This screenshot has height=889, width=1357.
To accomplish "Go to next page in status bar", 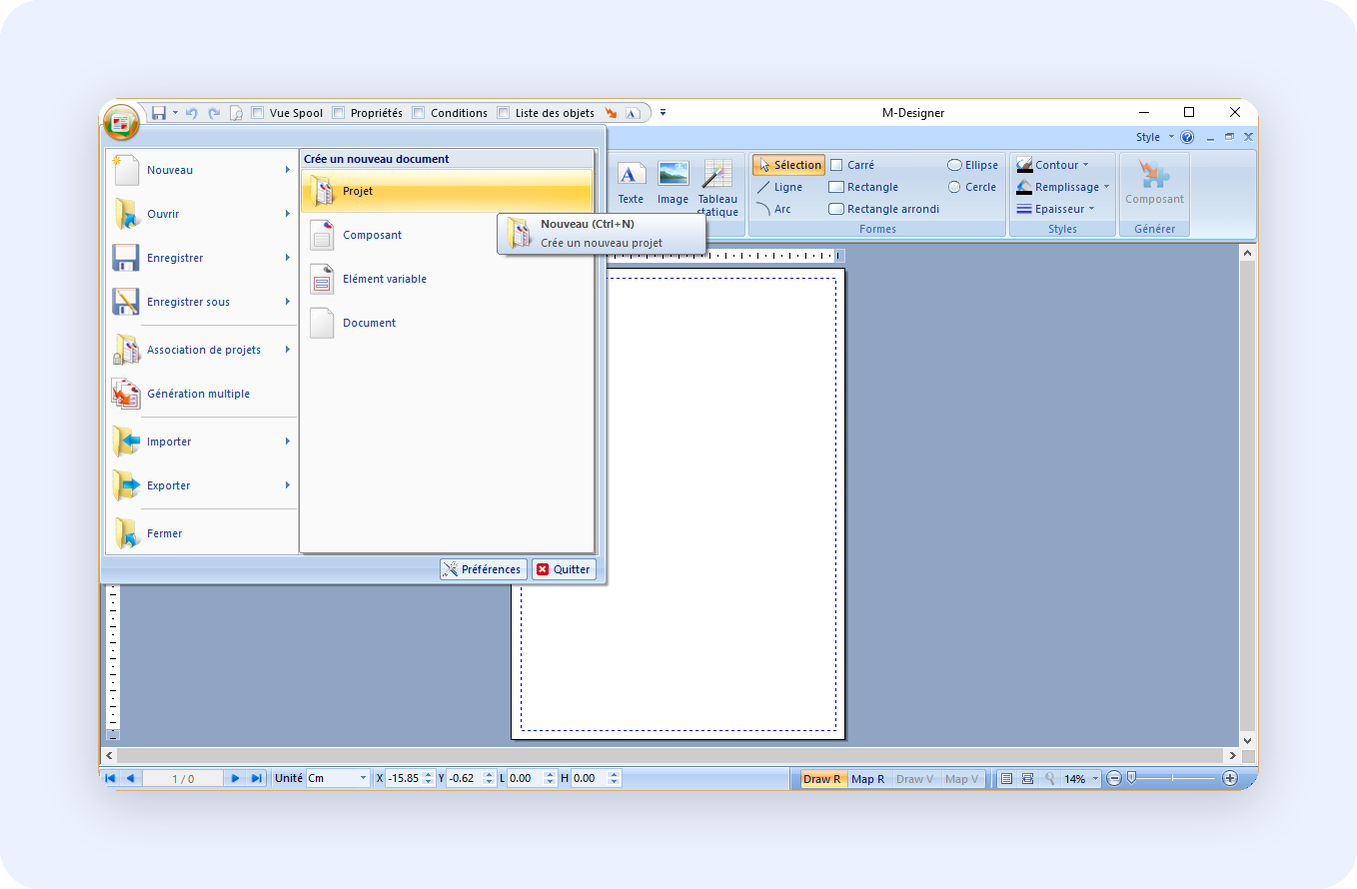I will tap(235, 778).
